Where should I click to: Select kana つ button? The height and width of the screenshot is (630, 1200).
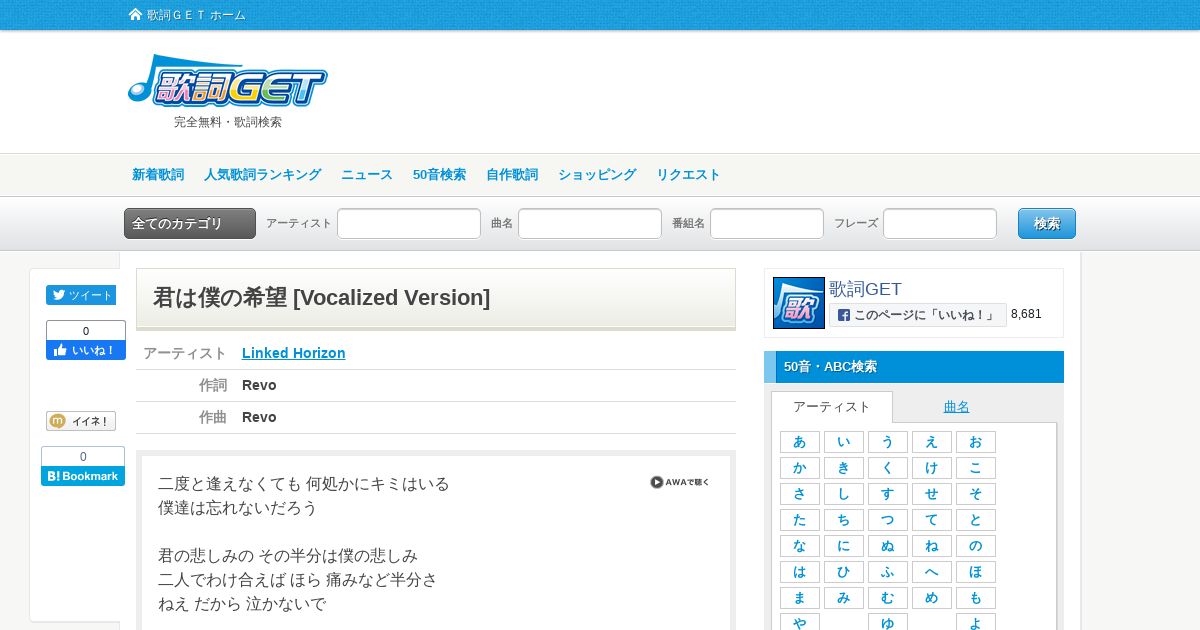[888, 520]
